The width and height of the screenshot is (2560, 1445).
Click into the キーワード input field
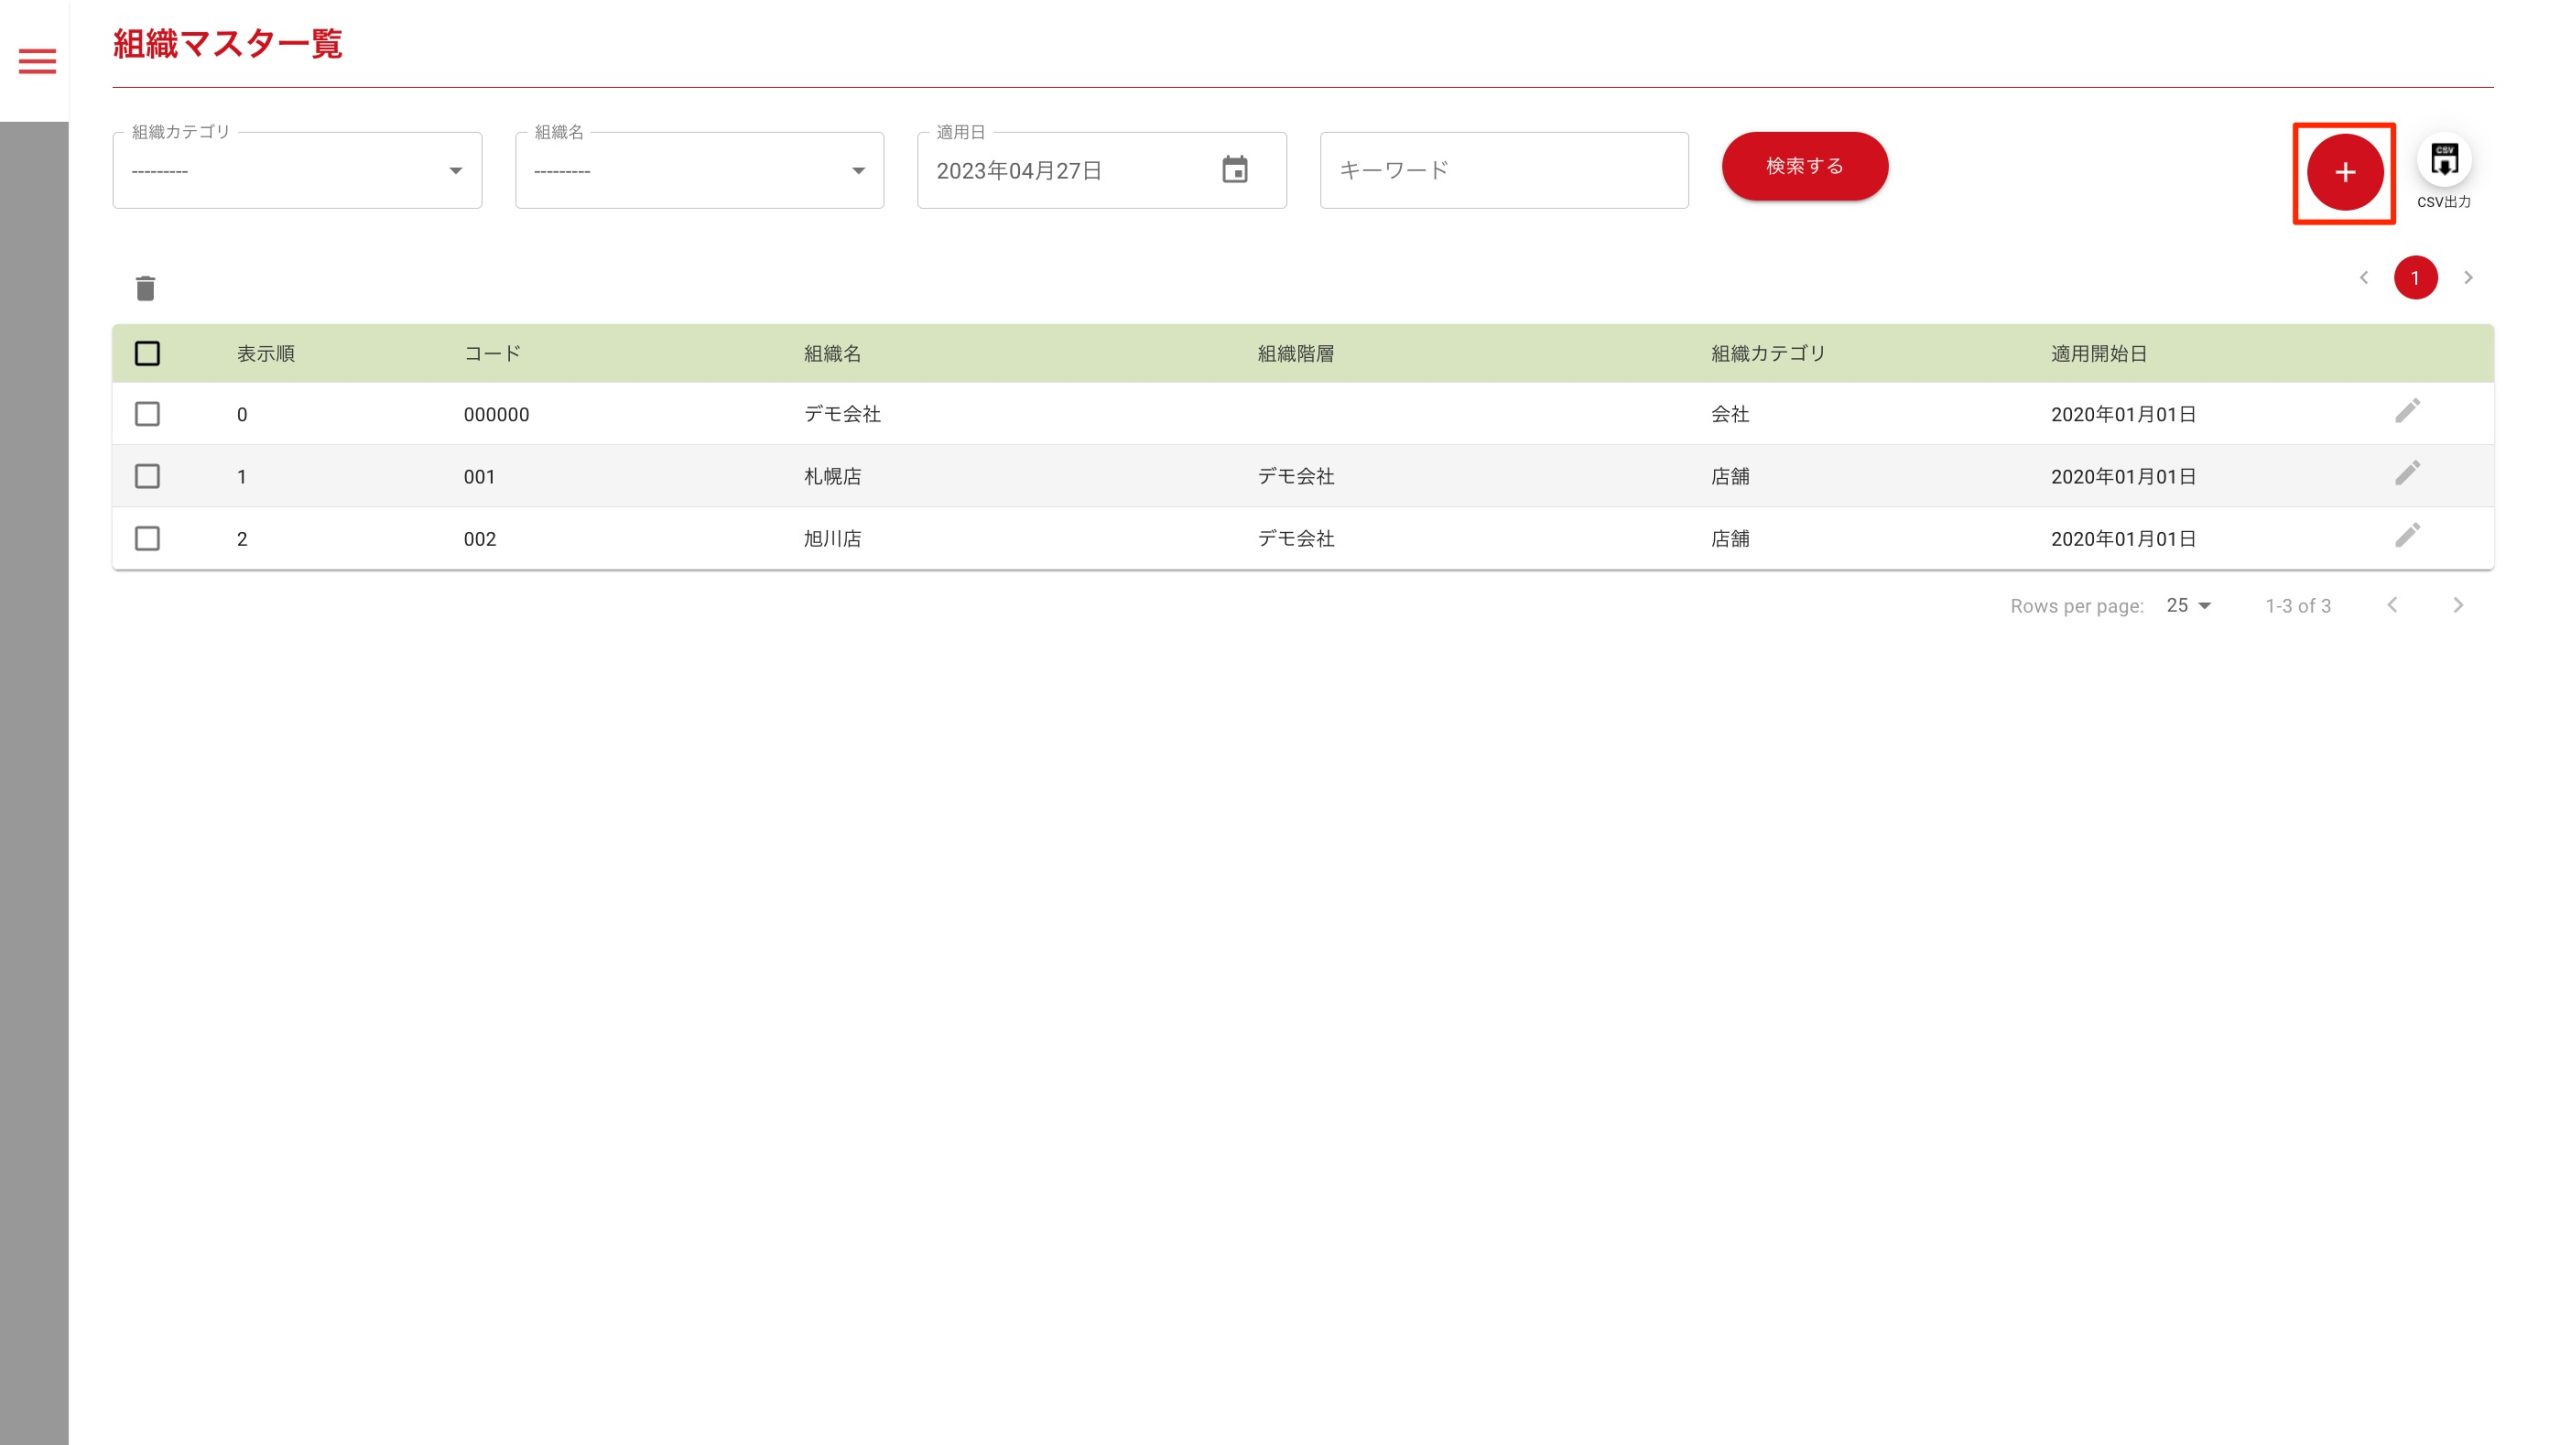tap(1503, 170)
